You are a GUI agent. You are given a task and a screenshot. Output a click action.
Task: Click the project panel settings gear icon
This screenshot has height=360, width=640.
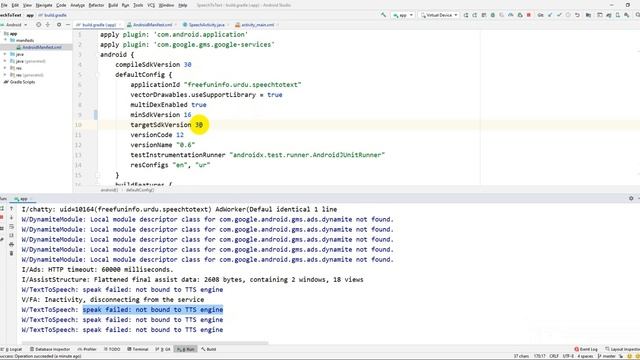[59, 25]
